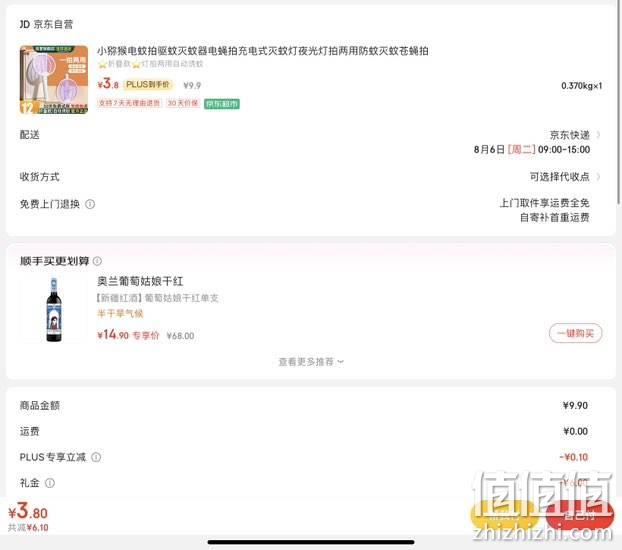Open 收货方式 pickup option row
The width and height of the screenshot is (622, 550).
[311, 177]
